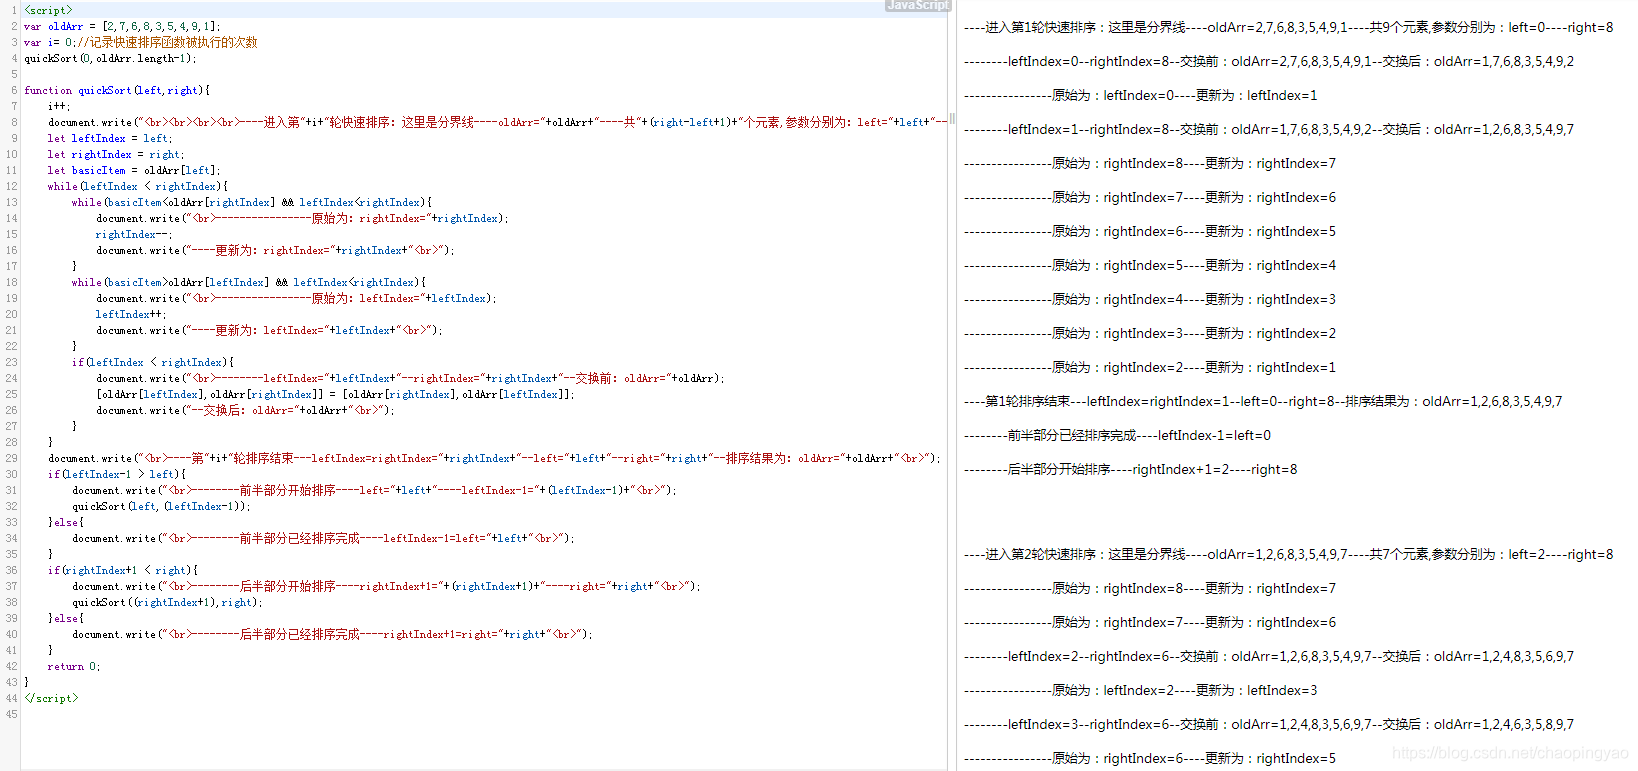Click the output '原始为：rightIndex=3----更新为：rightIndex=2'

click(1149, 333)
